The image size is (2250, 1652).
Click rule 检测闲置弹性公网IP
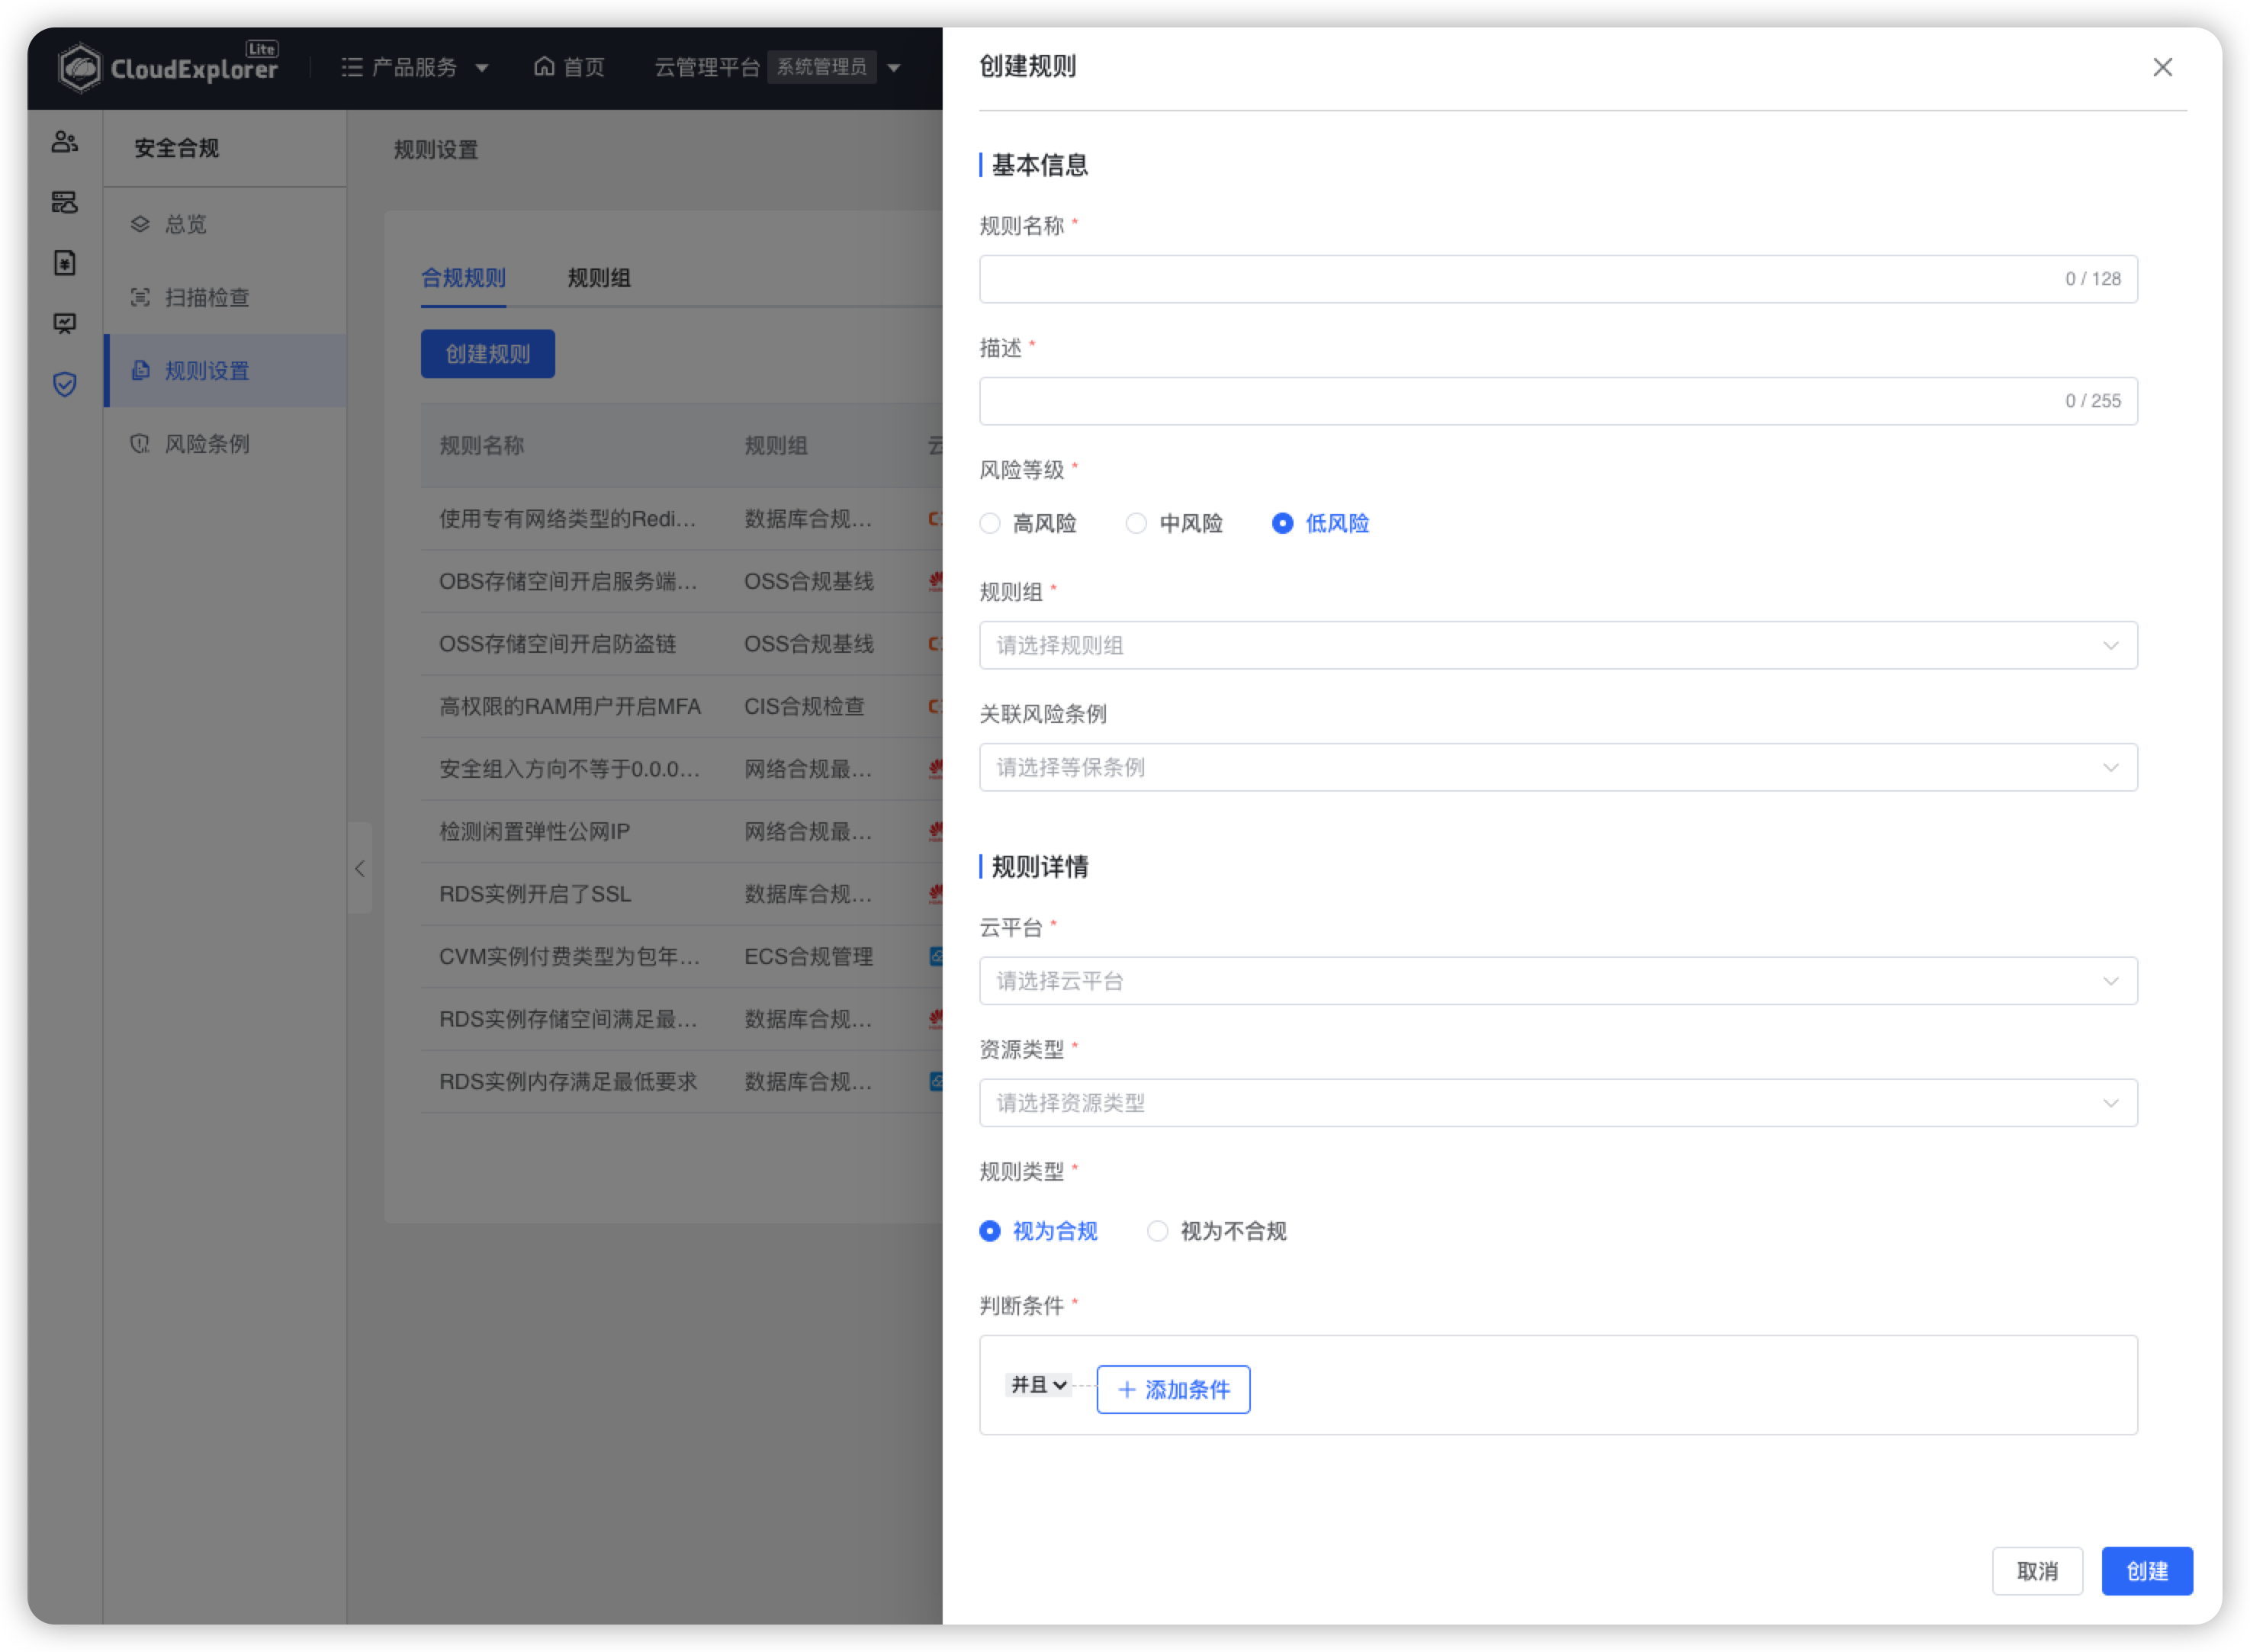coord(535,831)
